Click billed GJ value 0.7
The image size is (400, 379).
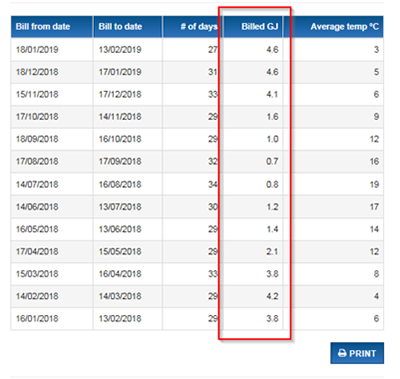pyautogui.click(x=272, y=161)
